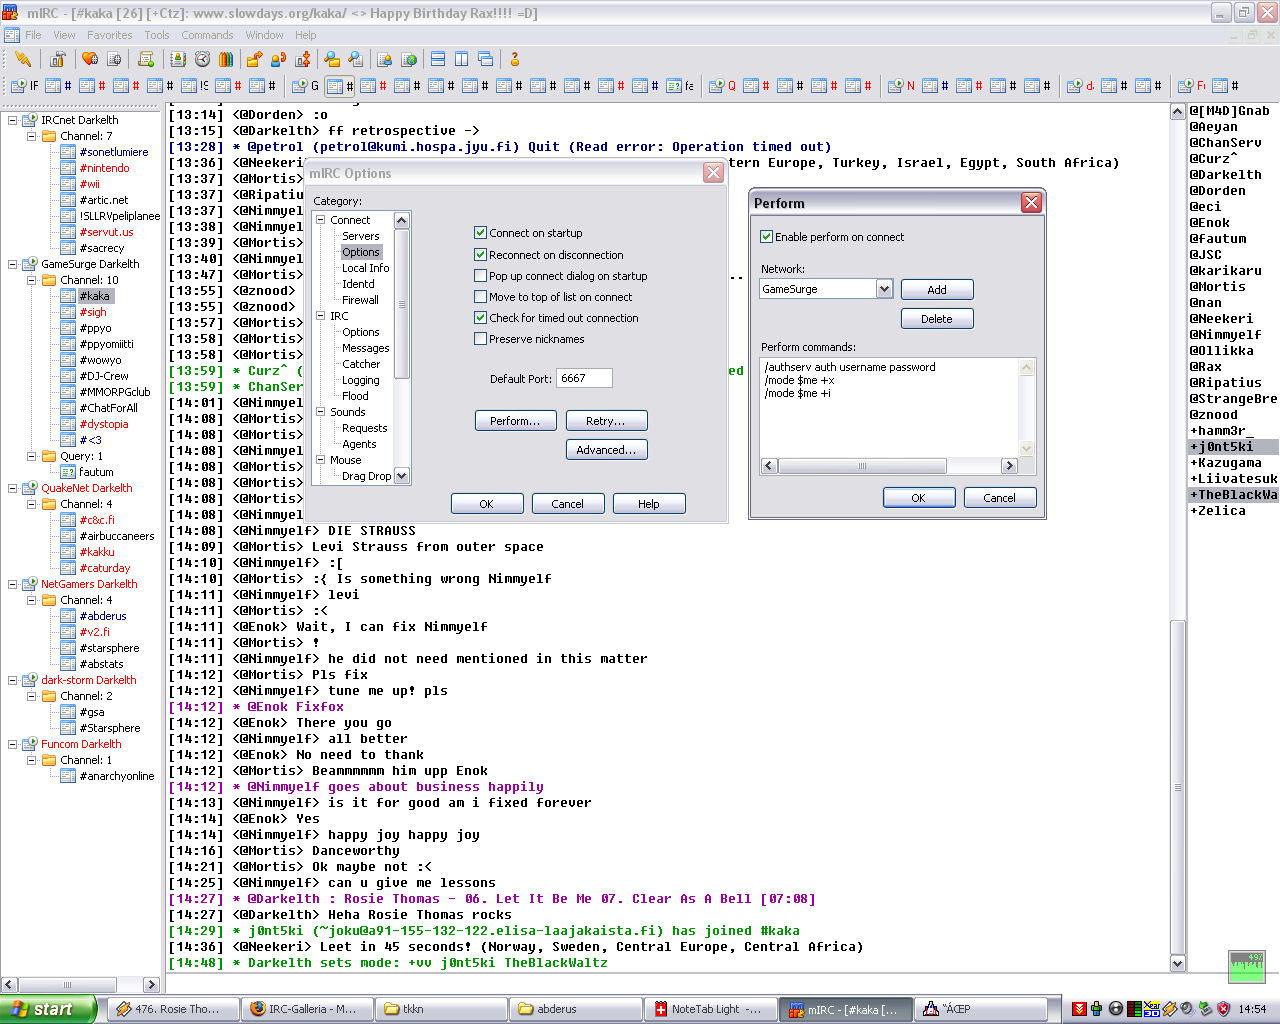Open the Timer clock toolbar icon

pos(202,59)
